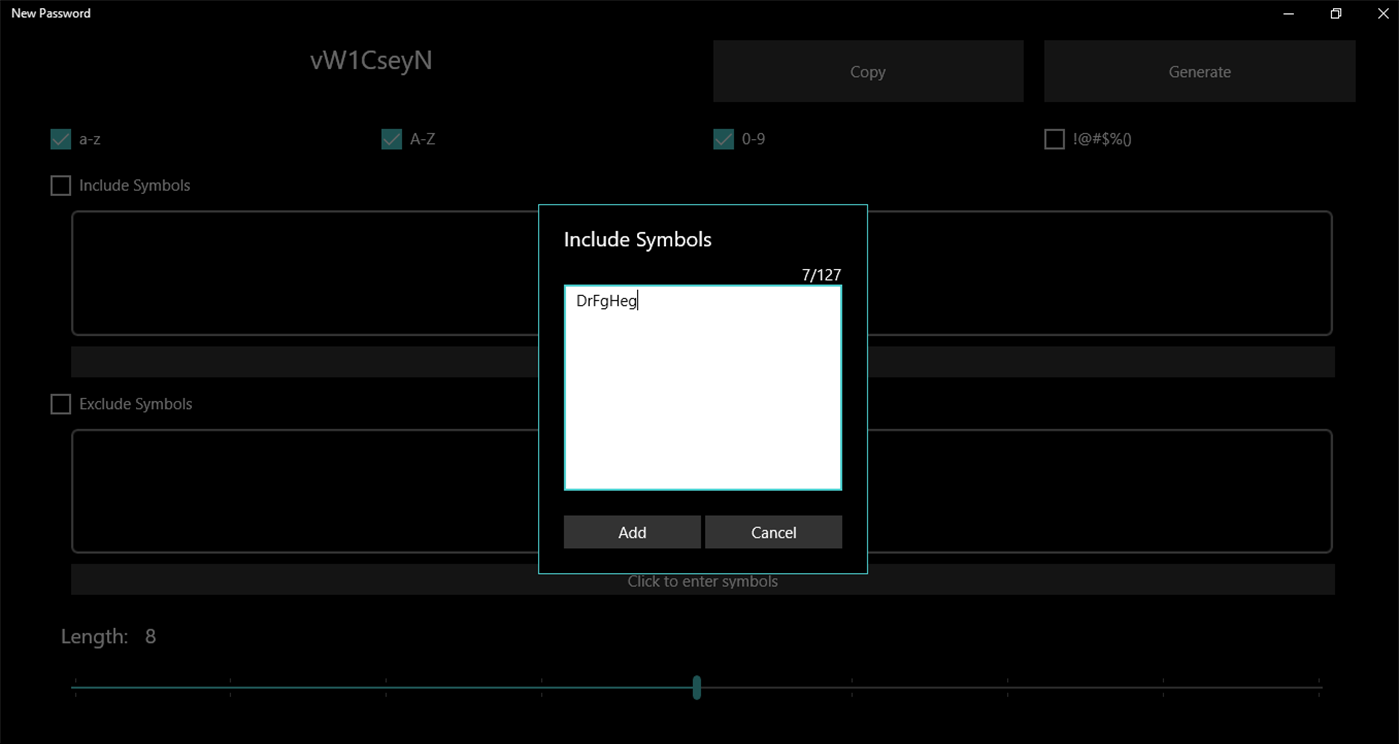Confirm symbols with the Add button

click(x=632, y=531)
